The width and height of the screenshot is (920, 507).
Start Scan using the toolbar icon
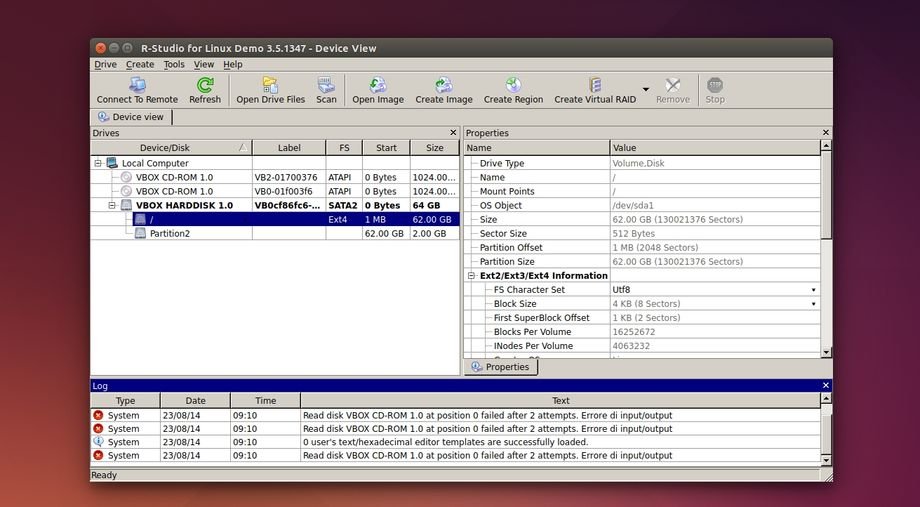[x=326, y=86]
